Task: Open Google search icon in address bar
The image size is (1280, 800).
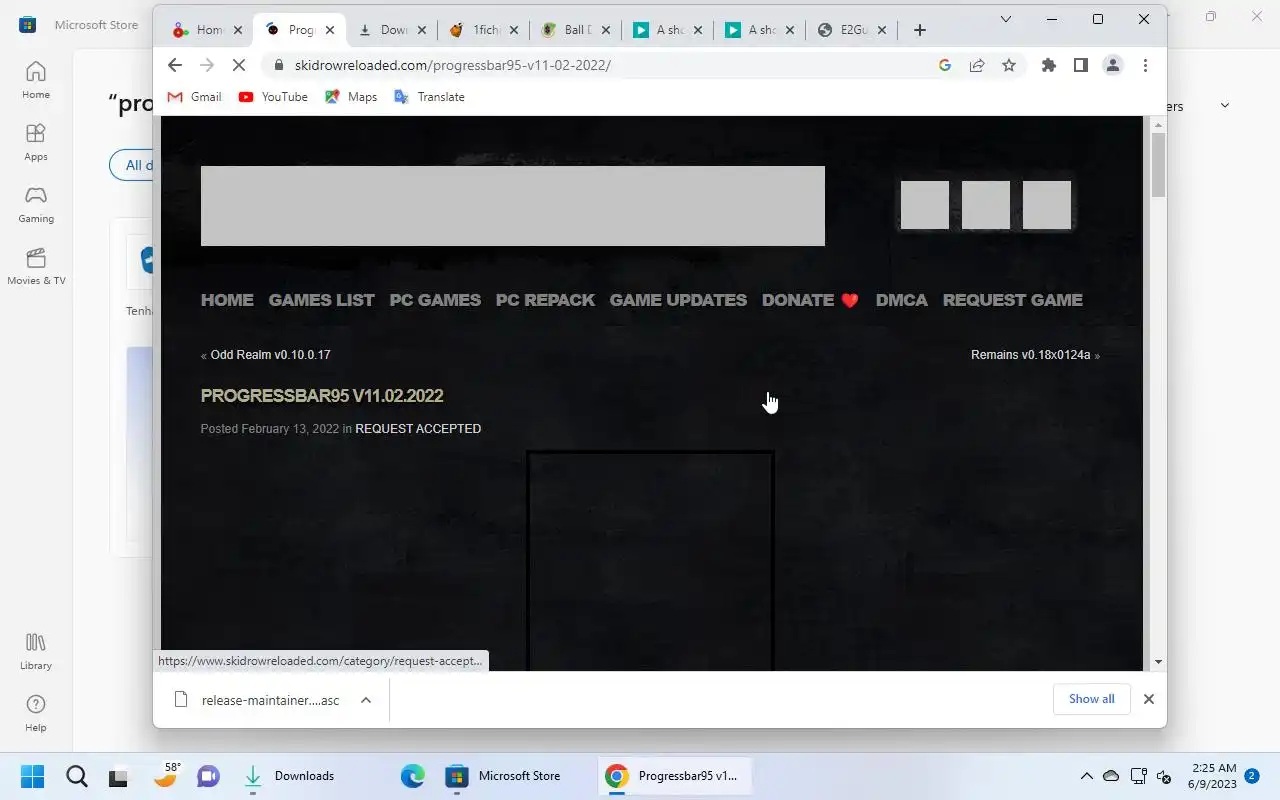Action: 945,65
